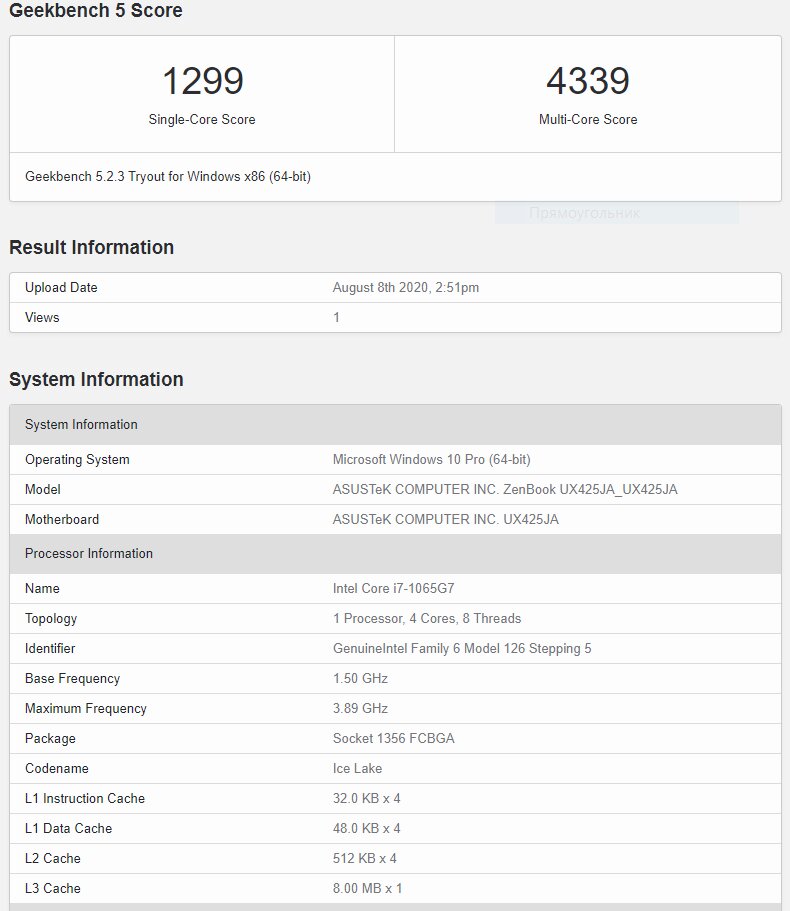Select the Geekbench 5.2.3 Tryout version text
This screenshot has width=790, height=911.
(x=168, y=177)
